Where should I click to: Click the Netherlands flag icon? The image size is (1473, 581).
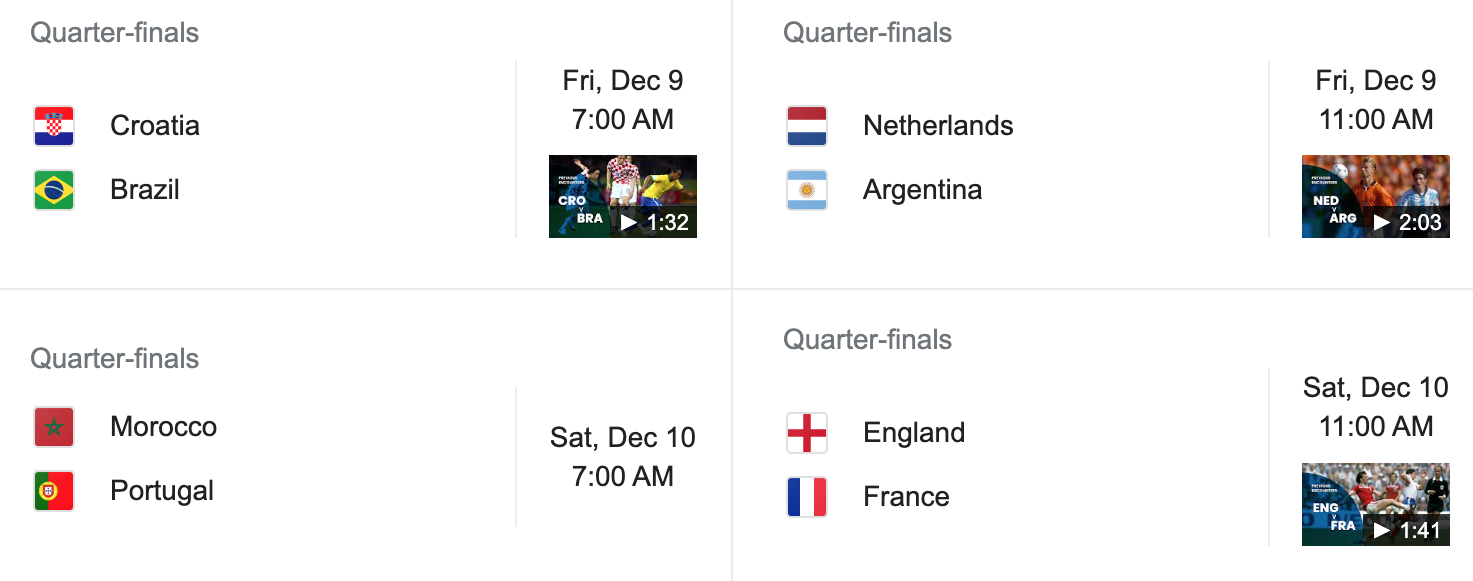[x=807, y=126]
